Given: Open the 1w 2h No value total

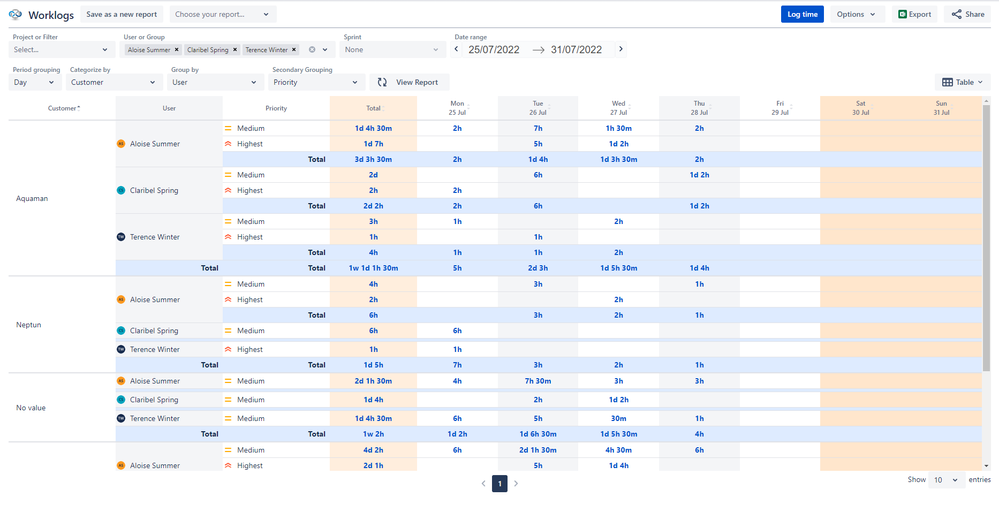Looking at the screenshot, I should tap(373, 434).
